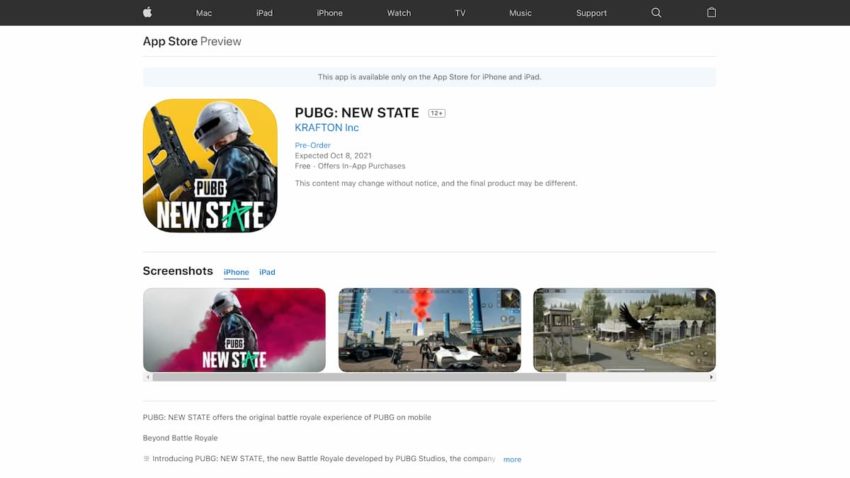Click the 'Screenshots' section heading
The image size is (850, 478).
[x=178, y=271]
